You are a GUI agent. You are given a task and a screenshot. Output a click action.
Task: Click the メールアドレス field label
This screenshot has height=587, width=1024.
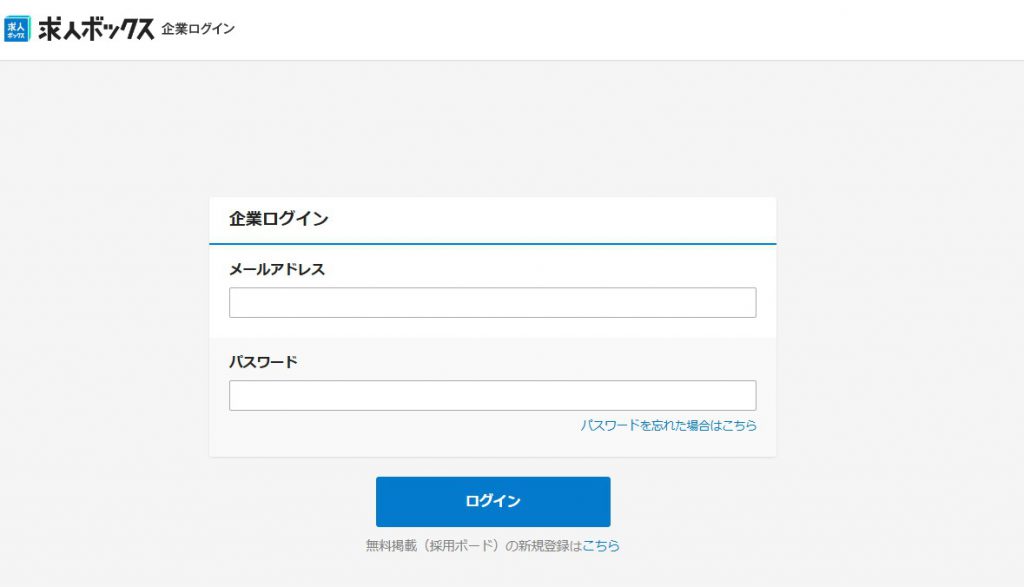point(277,269)
